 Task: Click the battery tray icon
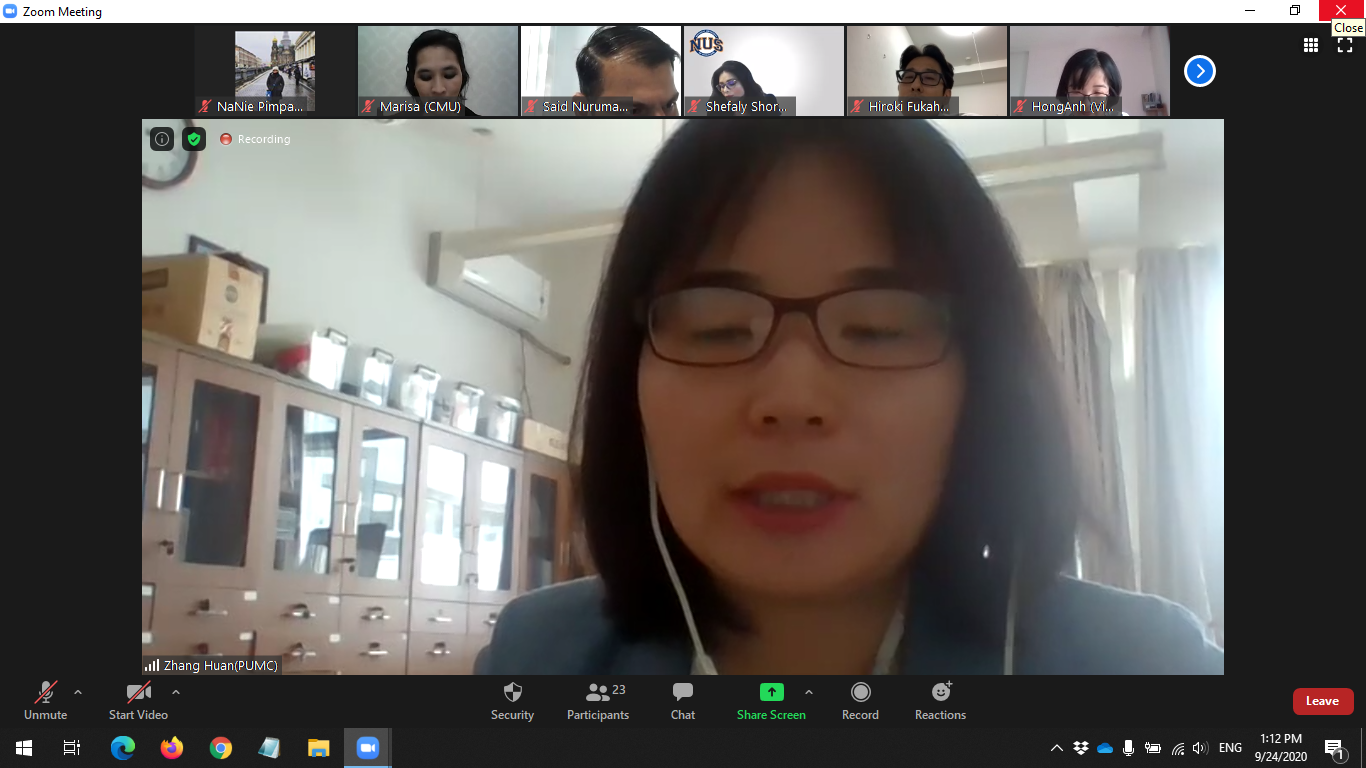pos(1153,748)
